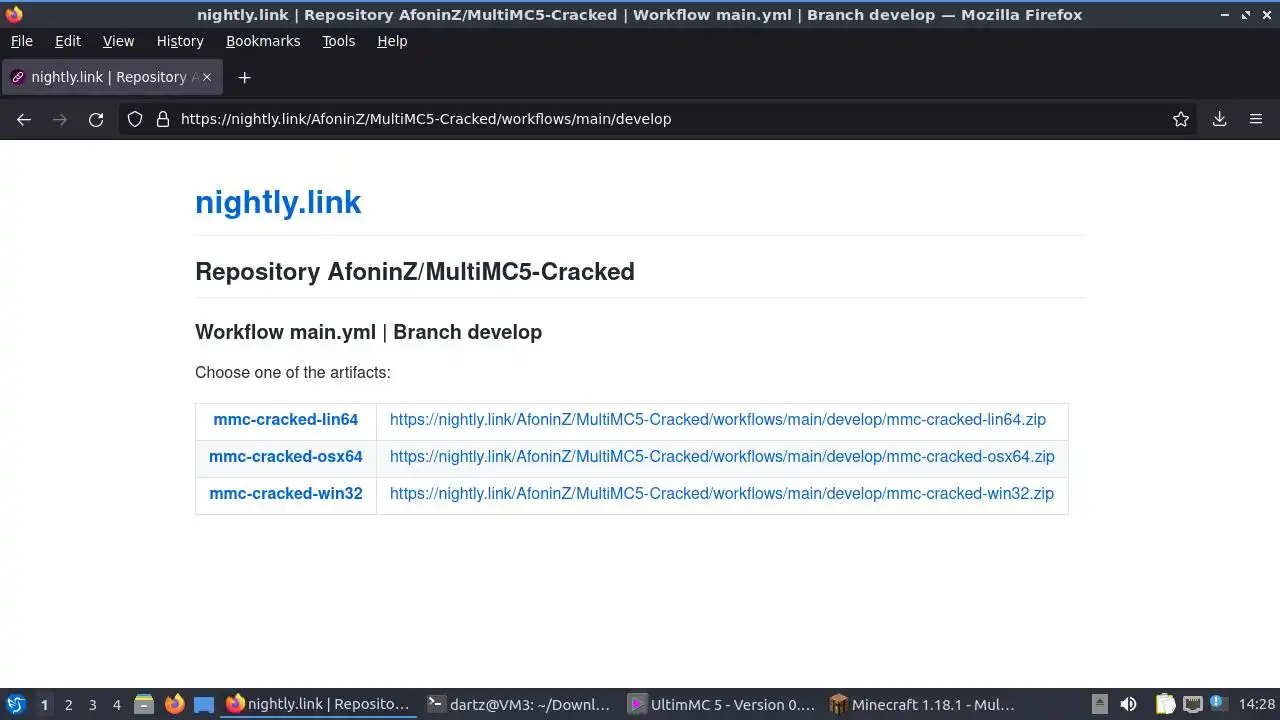Open the Tools menu
1280x720 pixels.
338,41
